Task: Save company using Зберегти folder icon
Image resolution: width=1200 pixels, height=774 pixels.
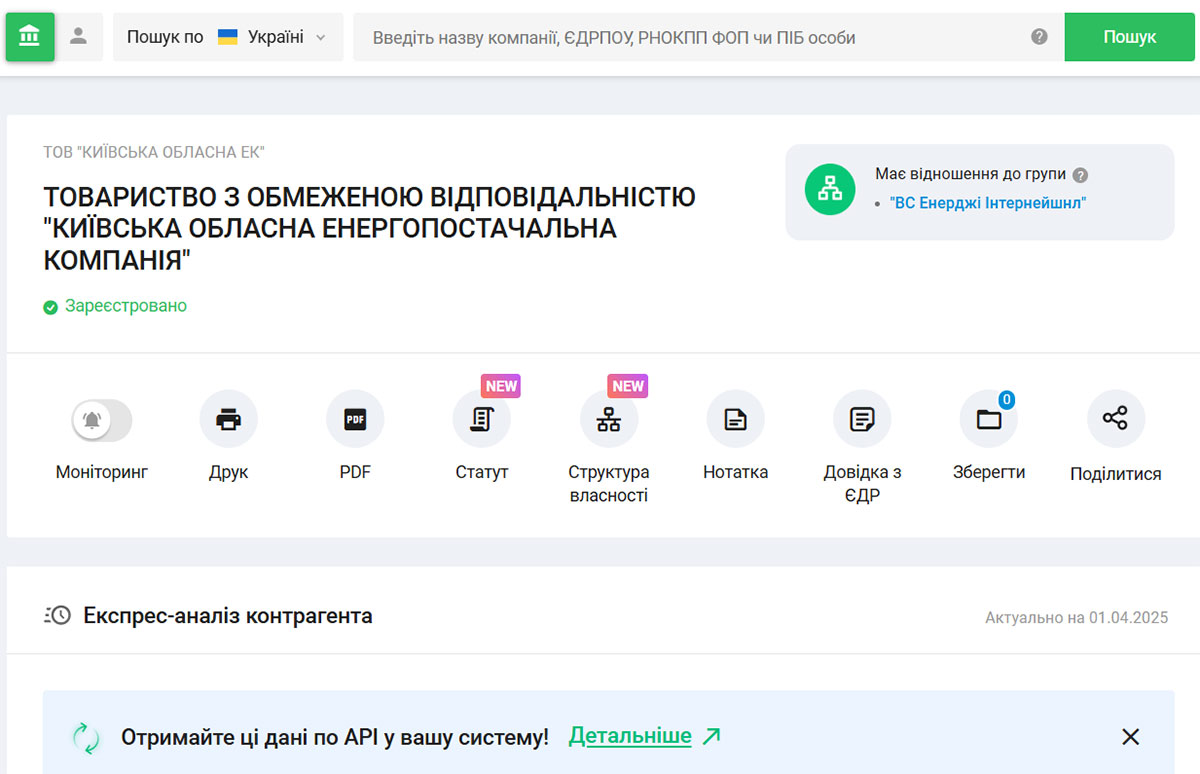Action: (988, 419)
